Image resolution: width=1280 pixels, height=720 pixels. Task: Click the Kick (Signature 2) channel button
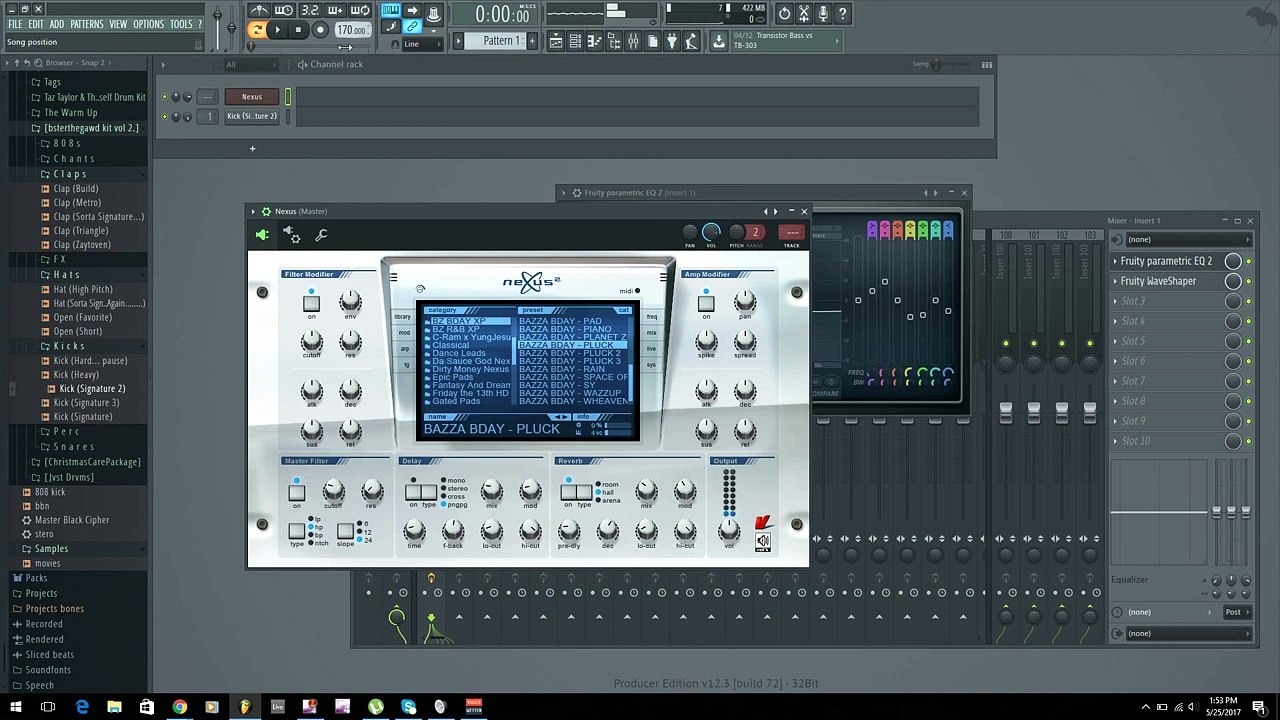252,116
